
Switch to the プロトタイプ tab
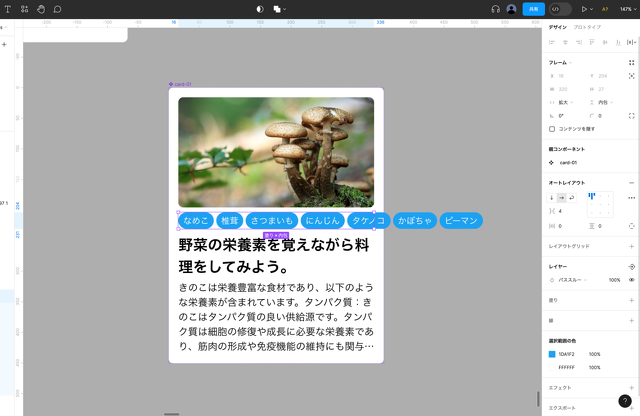(x=587, y=27)
